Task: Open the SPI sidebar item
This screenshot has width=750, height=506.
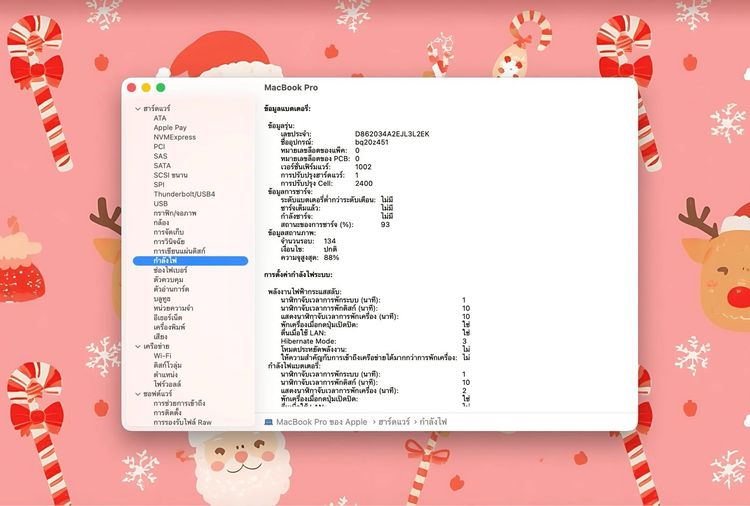Action: pyautogui.click(x=159, y=185)
